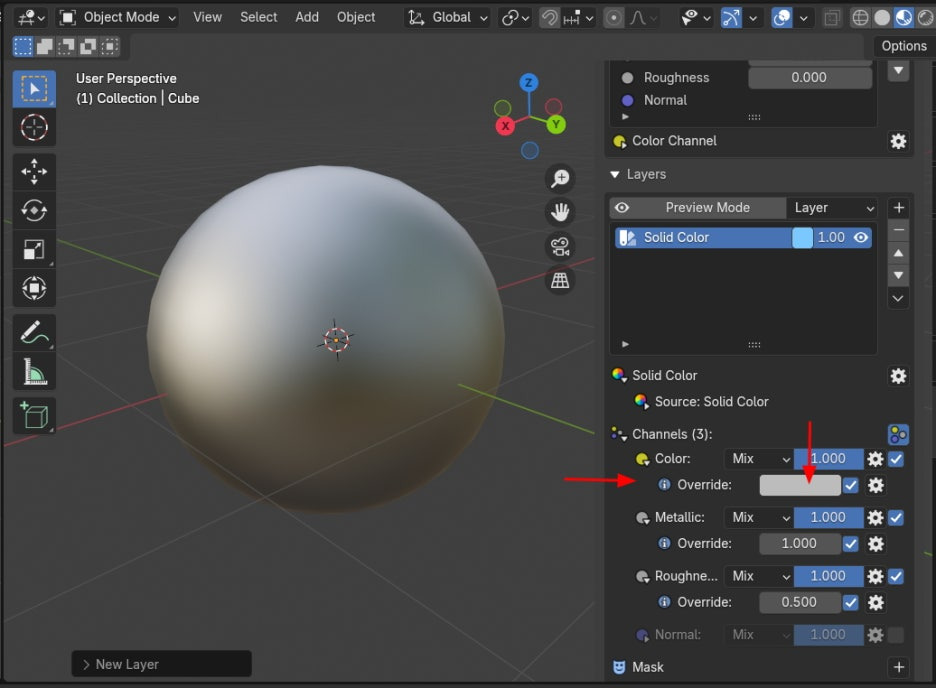Click the Metallic Override 1.000 field
936x688 pixels.
800,544
